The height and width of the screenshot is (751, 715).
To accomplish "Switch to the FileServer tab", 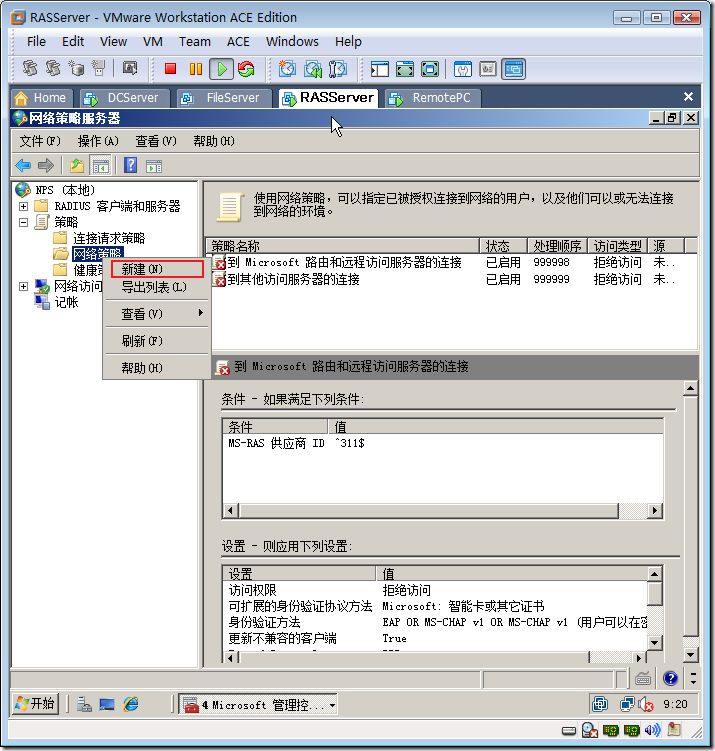I will (225, 98).
